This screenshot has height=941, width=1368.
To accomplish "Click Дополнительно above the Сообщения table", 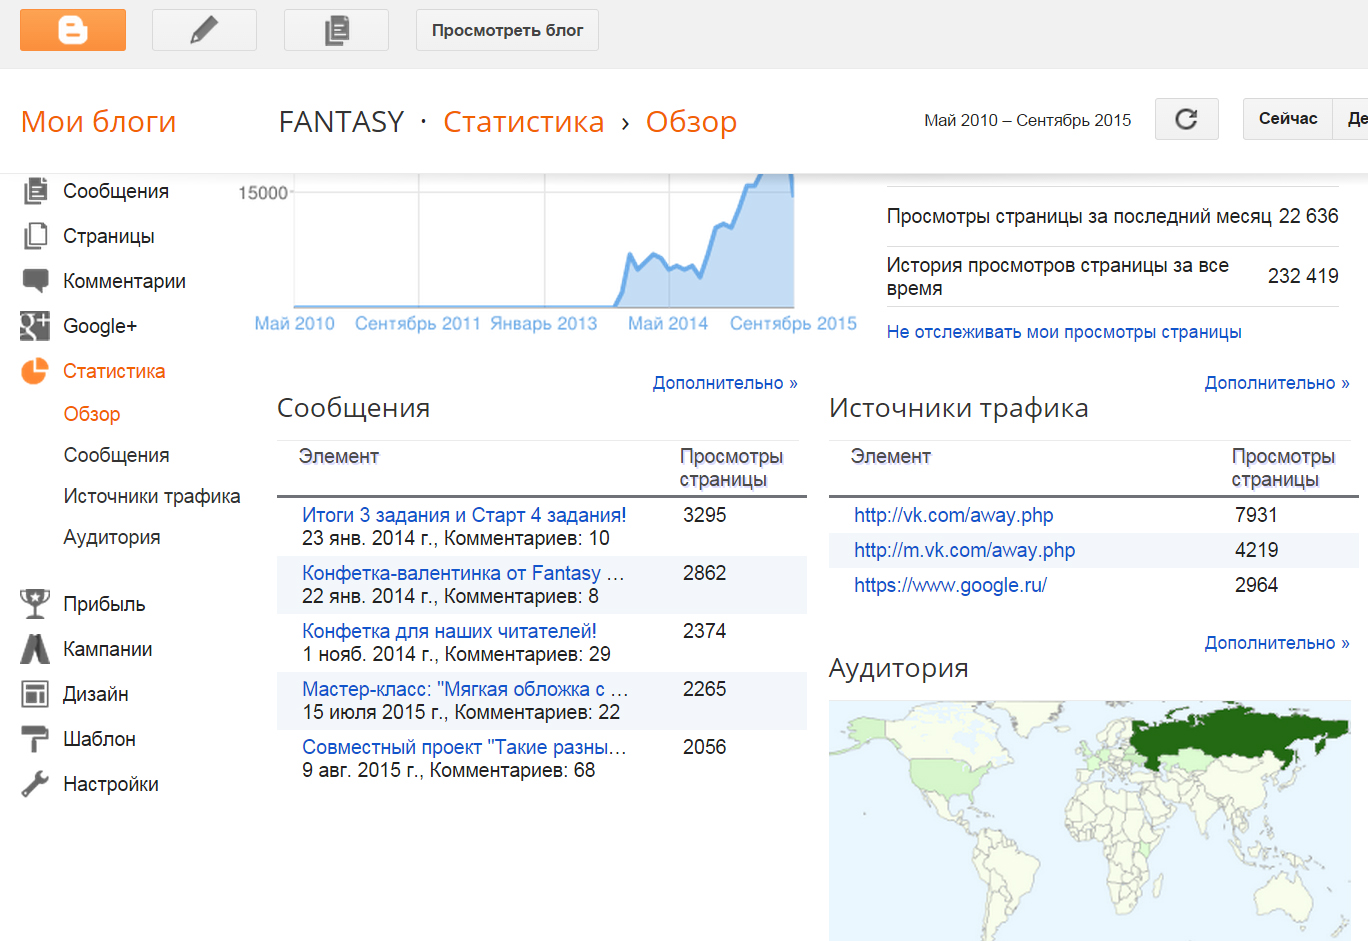I will click(x=725, y=383).
